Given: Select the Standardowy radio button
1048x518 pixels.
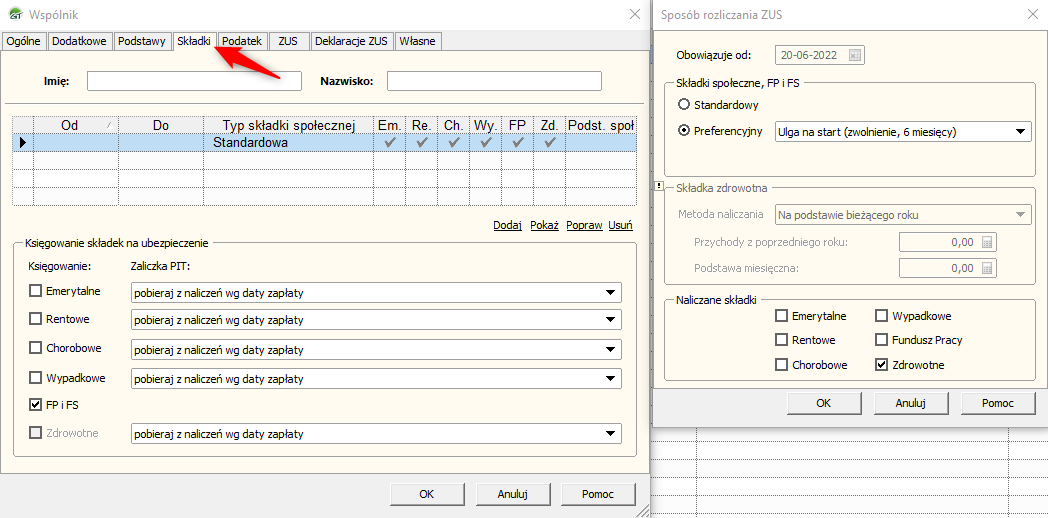Looking at the screenshot, I should coord(684,105).
